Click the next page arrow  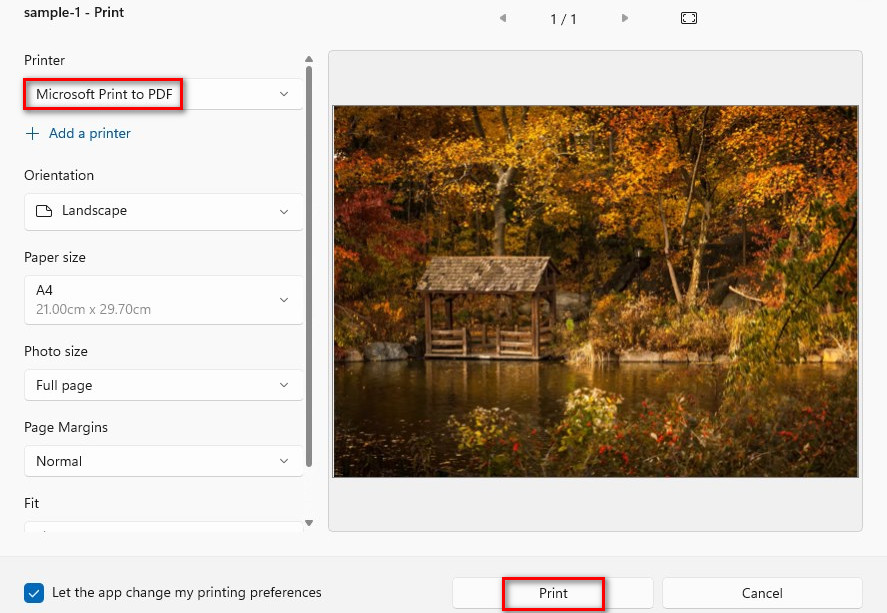(625, 17)
